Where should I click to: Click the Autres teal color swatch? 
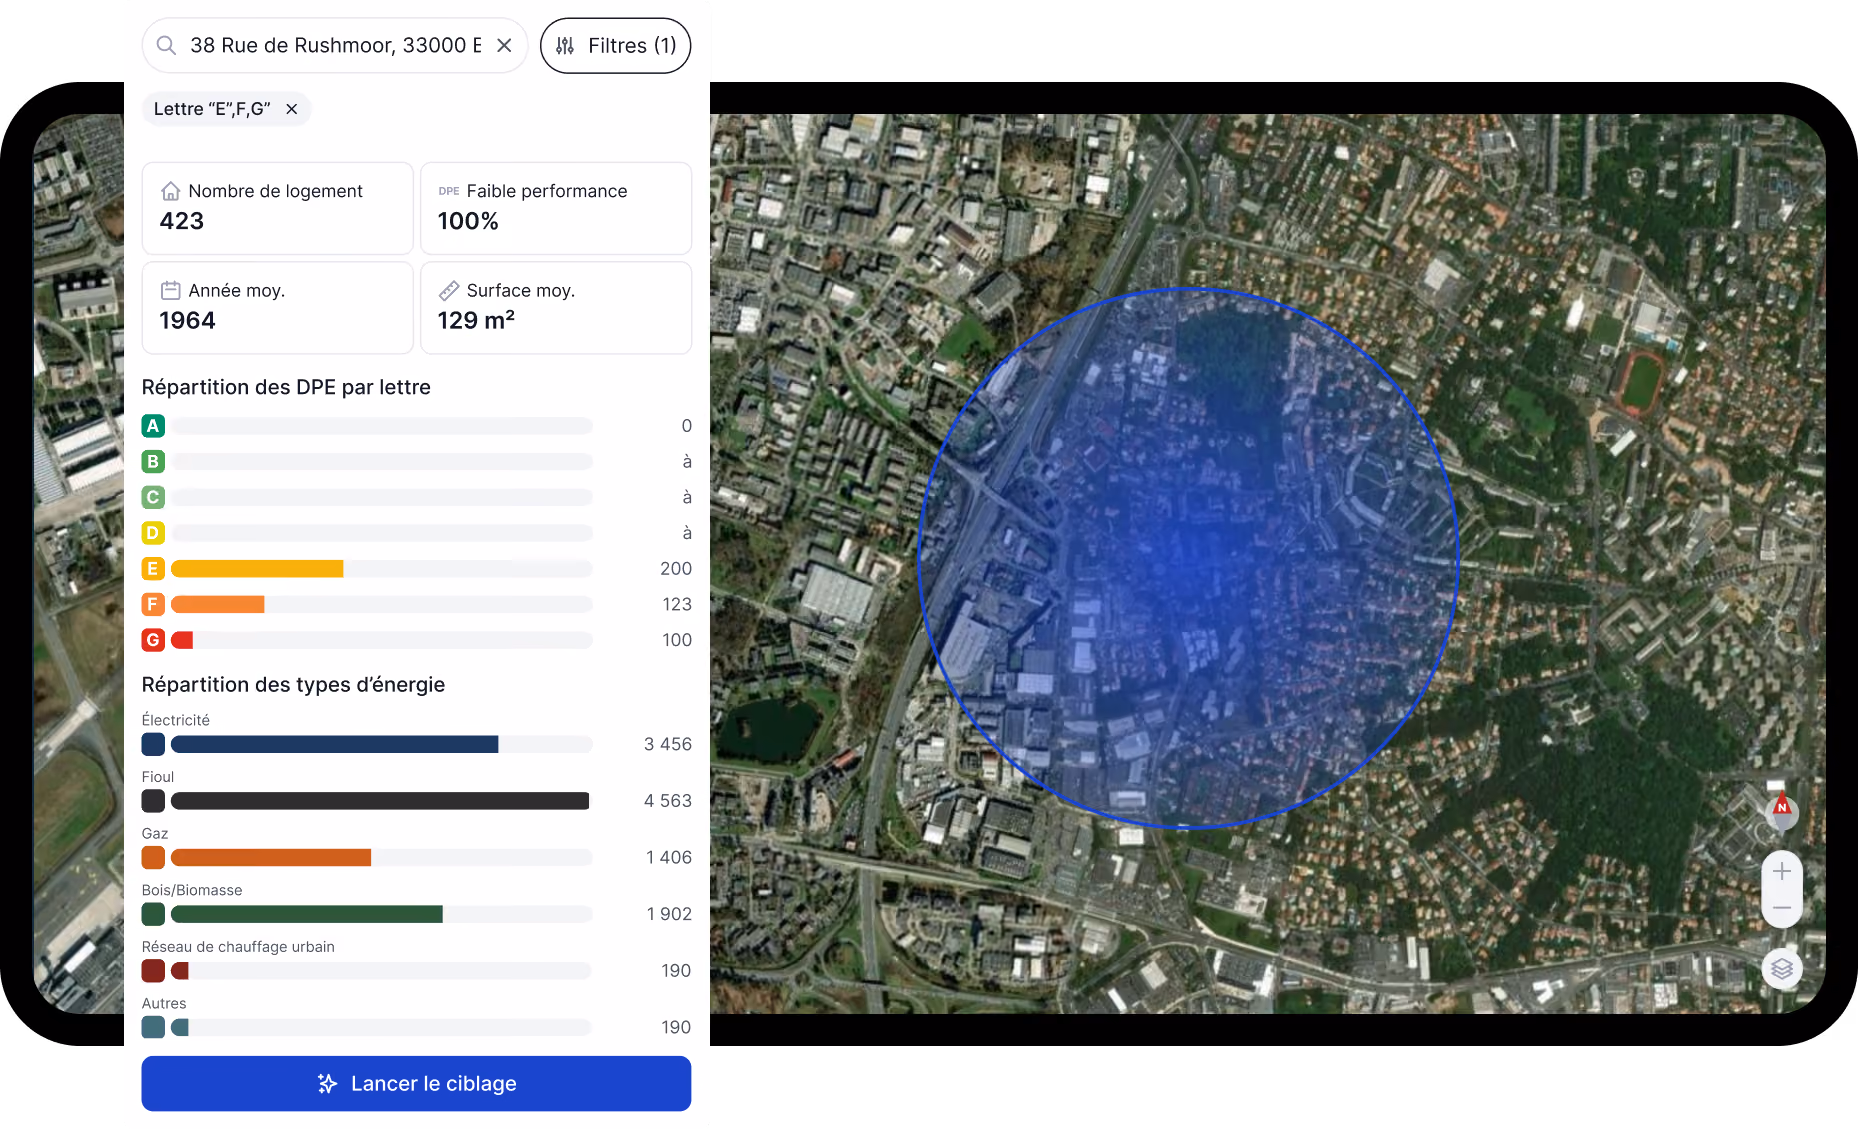click(153, 1027)
